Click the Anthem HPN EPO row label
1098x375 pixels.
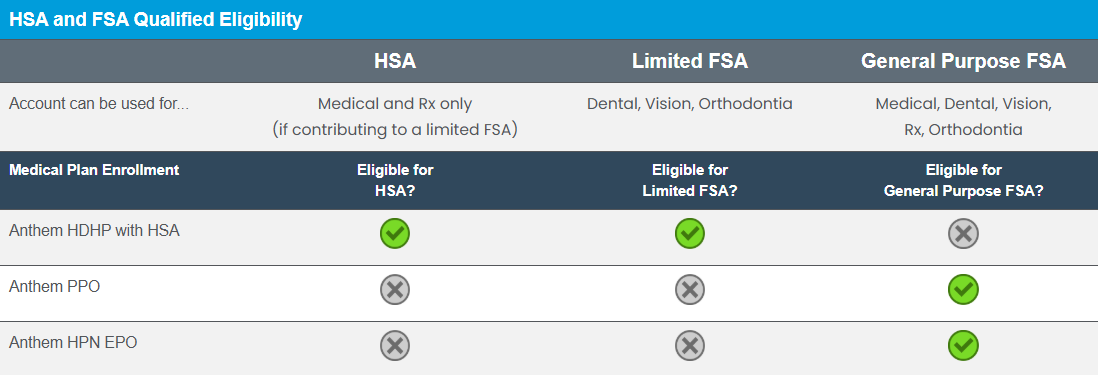(x=73, y=343)
